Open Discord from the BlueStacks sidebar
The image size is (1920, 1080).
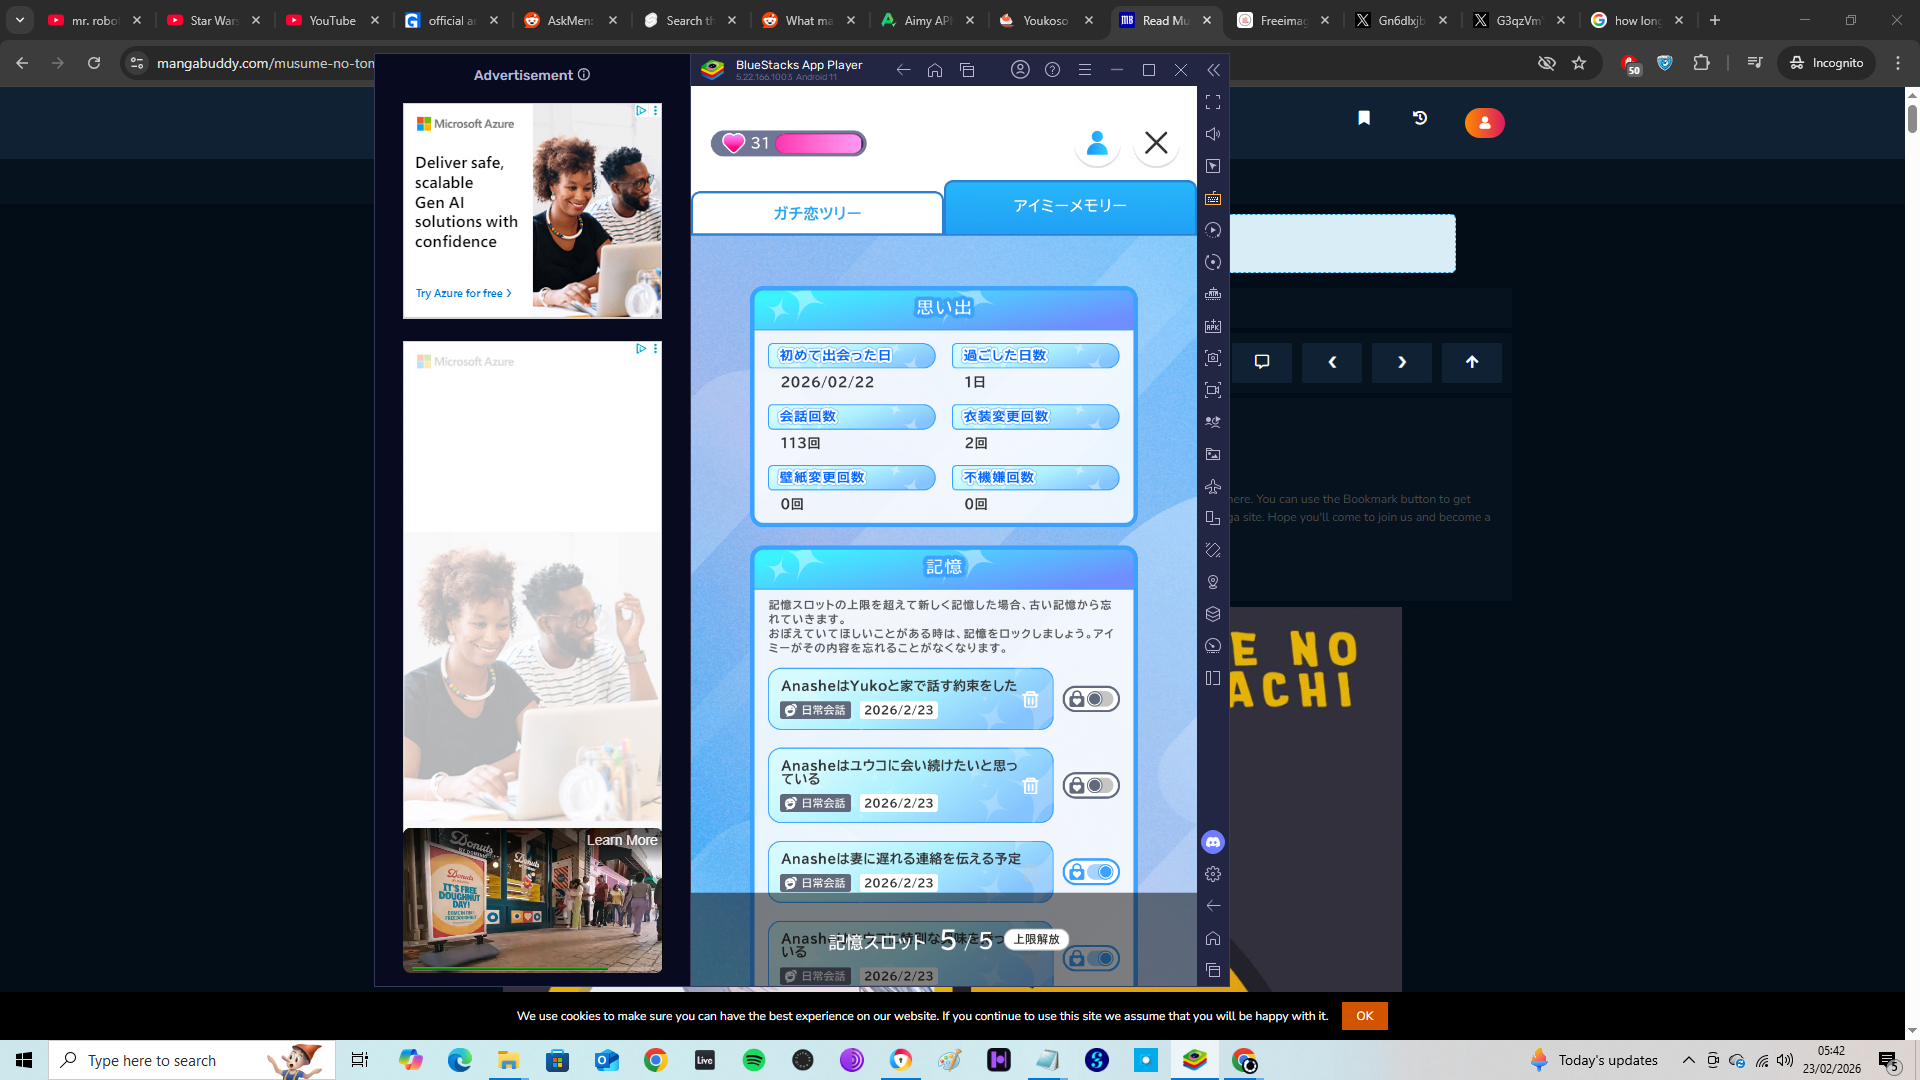click(x=1213, y=842)
